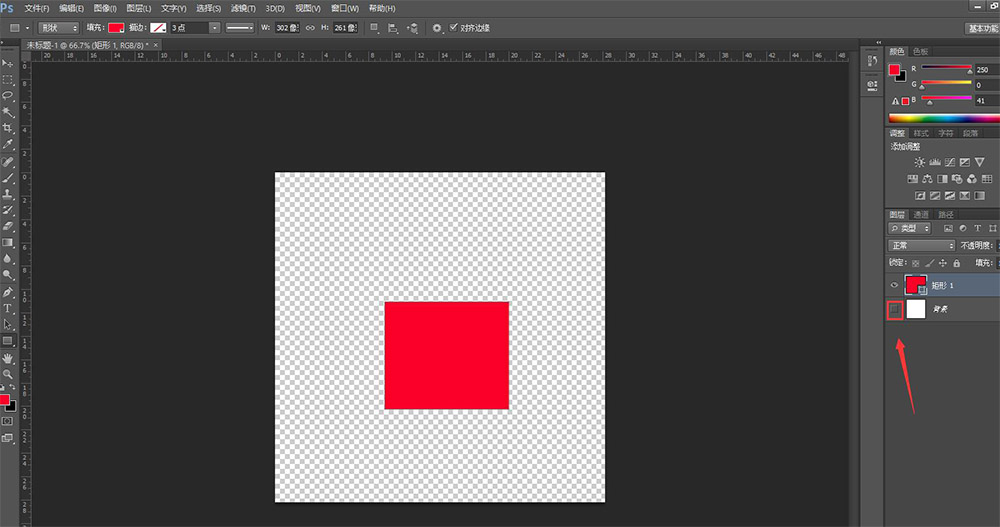The image size is (1000, 527).
Task: Select the Crop tool
Action: tap(8, 128)
